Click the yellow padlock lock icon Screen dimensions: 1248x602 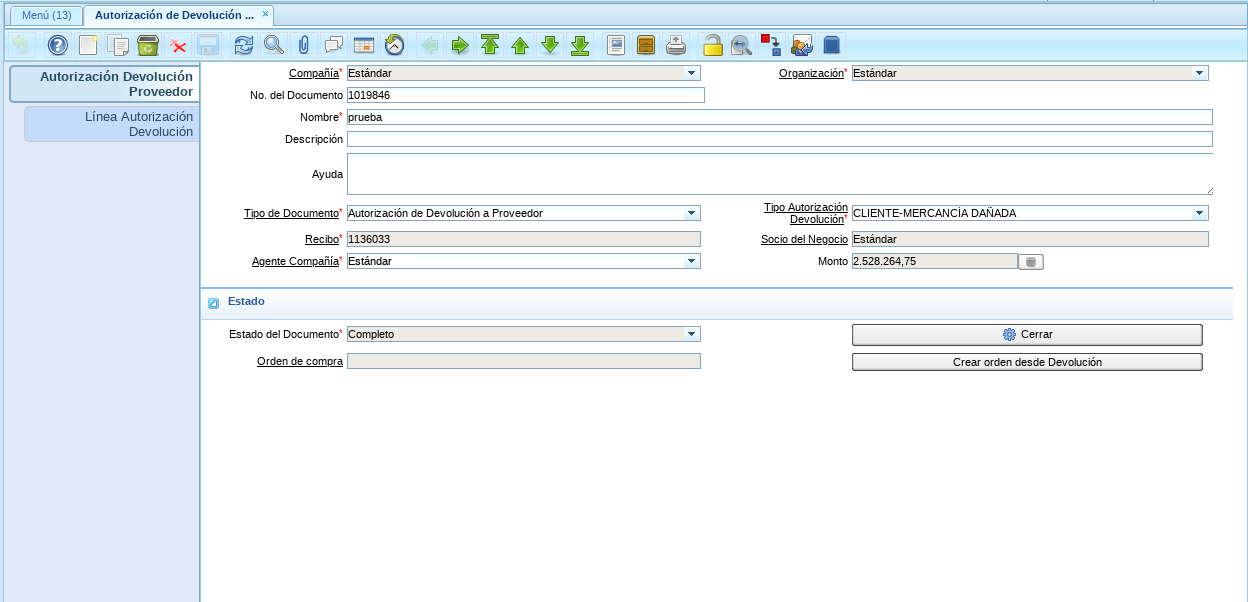tap(712, 45)
